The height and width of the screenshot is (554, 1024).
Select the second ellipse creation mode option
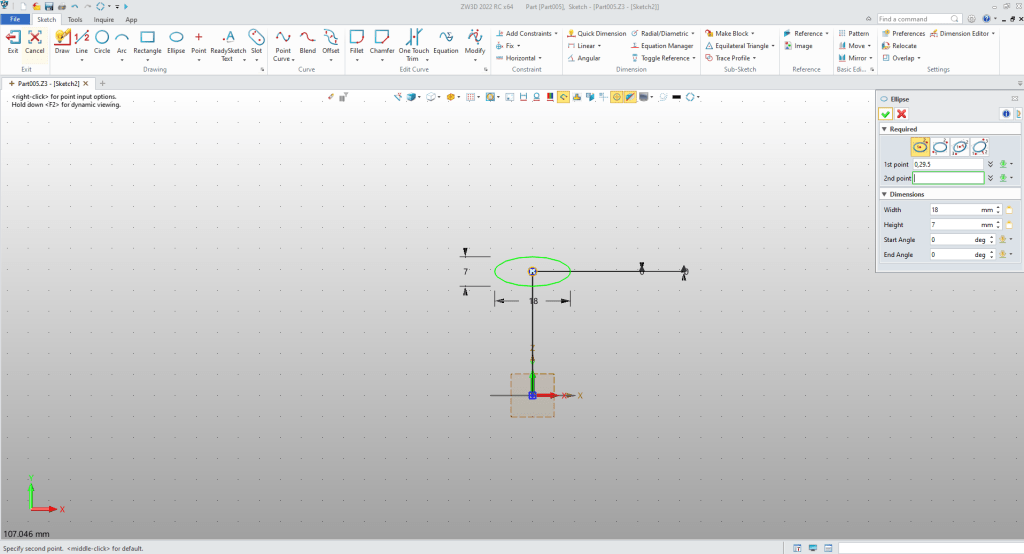point(940,146)
